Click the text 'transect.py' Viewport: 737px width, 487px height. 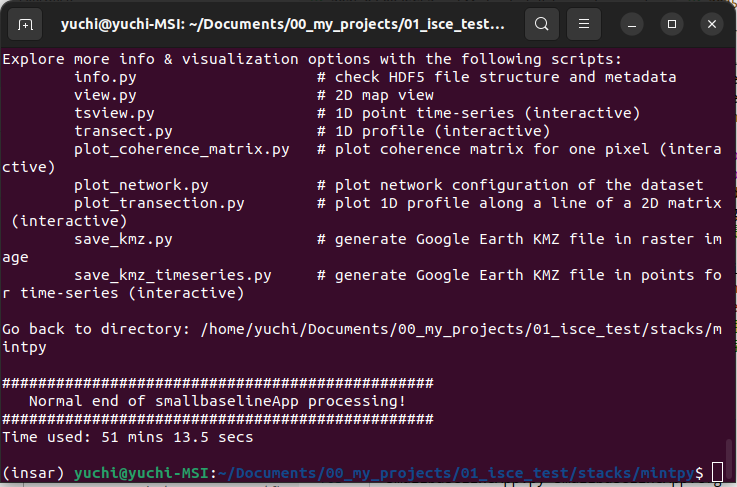(x=123, y=131)
